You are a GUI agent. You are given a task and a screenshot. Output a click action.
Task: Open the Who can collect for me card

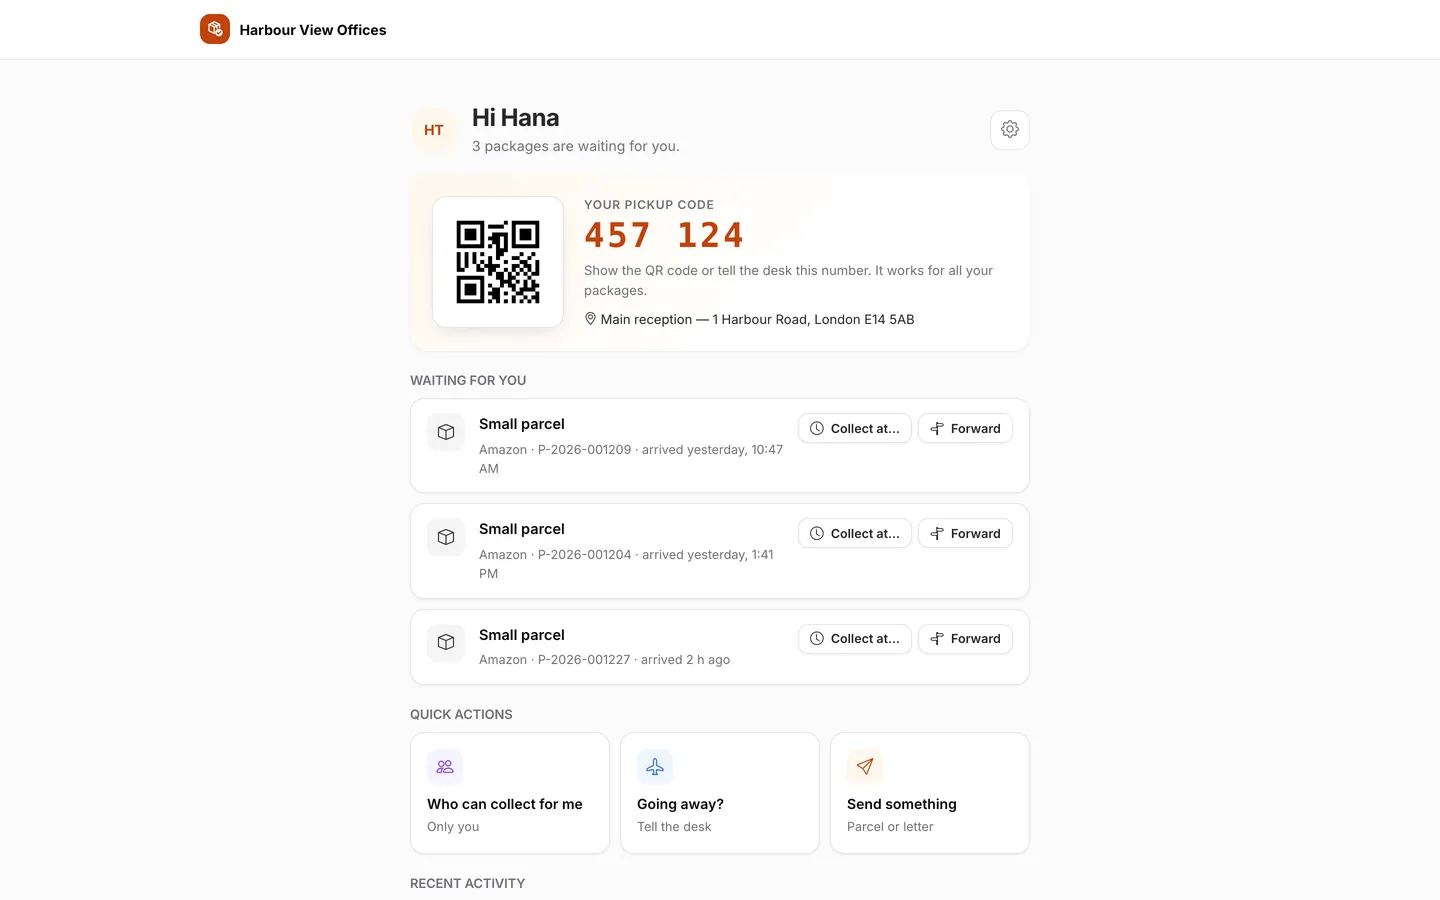[510, 793]
